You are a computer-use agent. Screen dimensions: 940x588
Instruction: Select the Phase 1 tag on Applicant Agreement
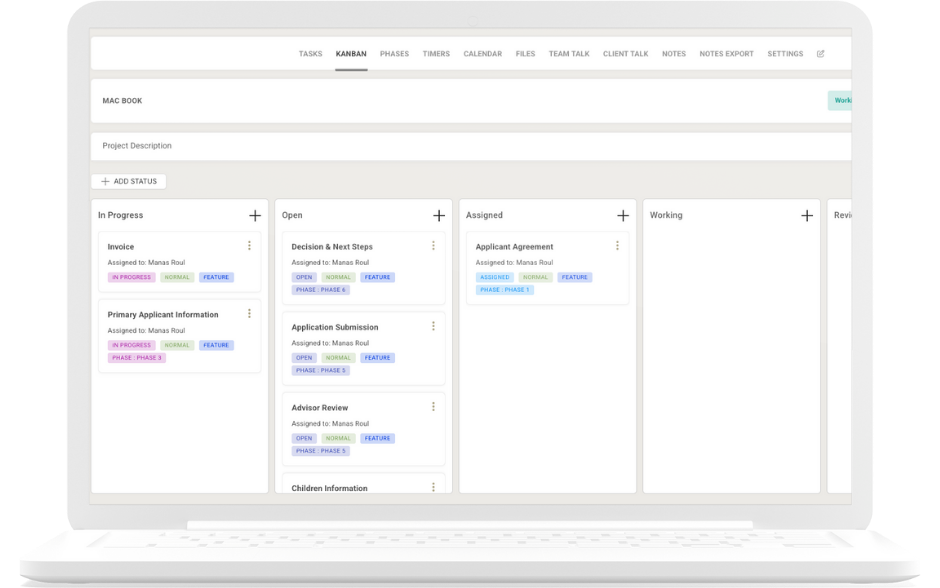505,290
